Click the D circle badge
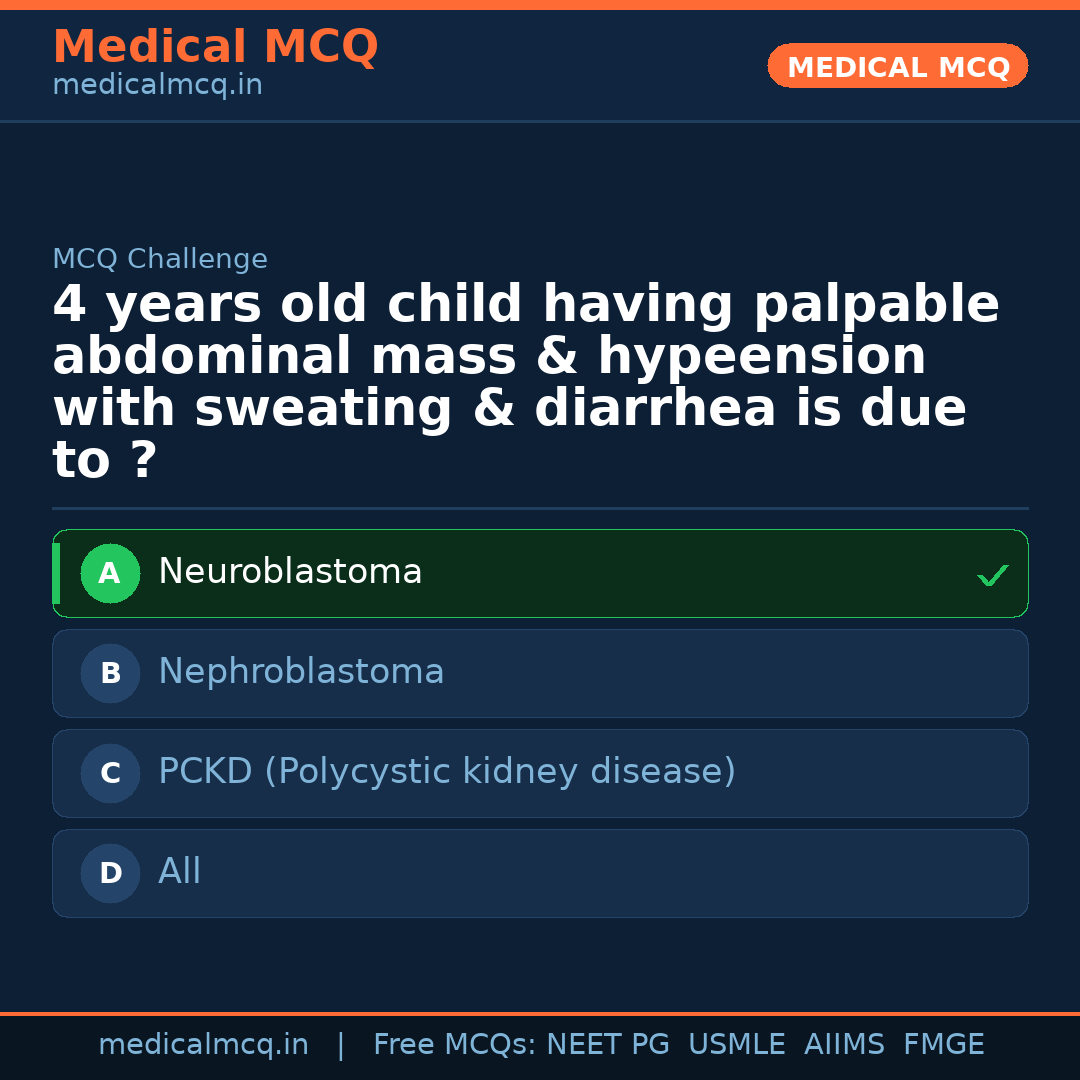Screen dimensions: 1080x1080 pos(110,874)
